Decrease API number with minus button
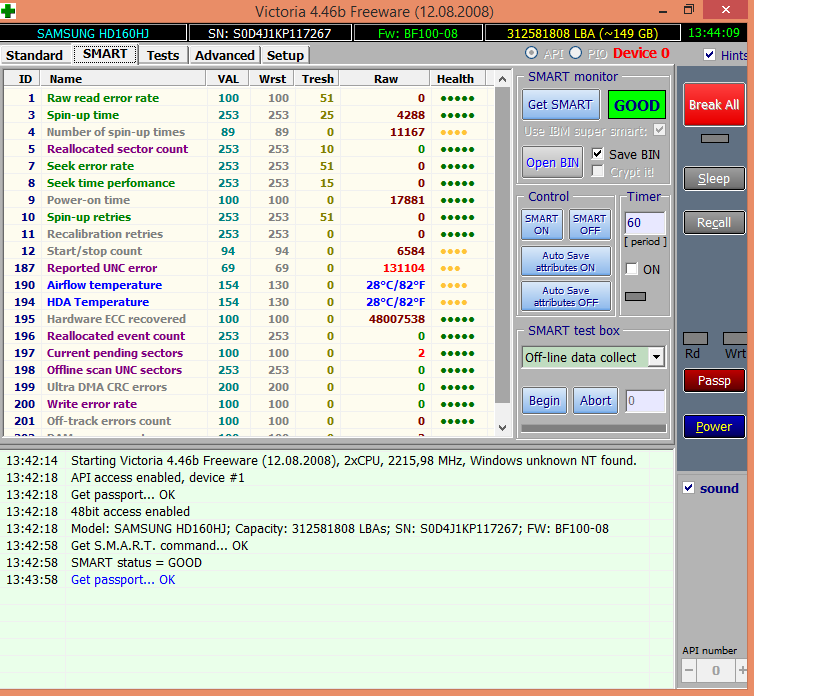This screenshot has width=816, height=696. (x=689, y=670)
